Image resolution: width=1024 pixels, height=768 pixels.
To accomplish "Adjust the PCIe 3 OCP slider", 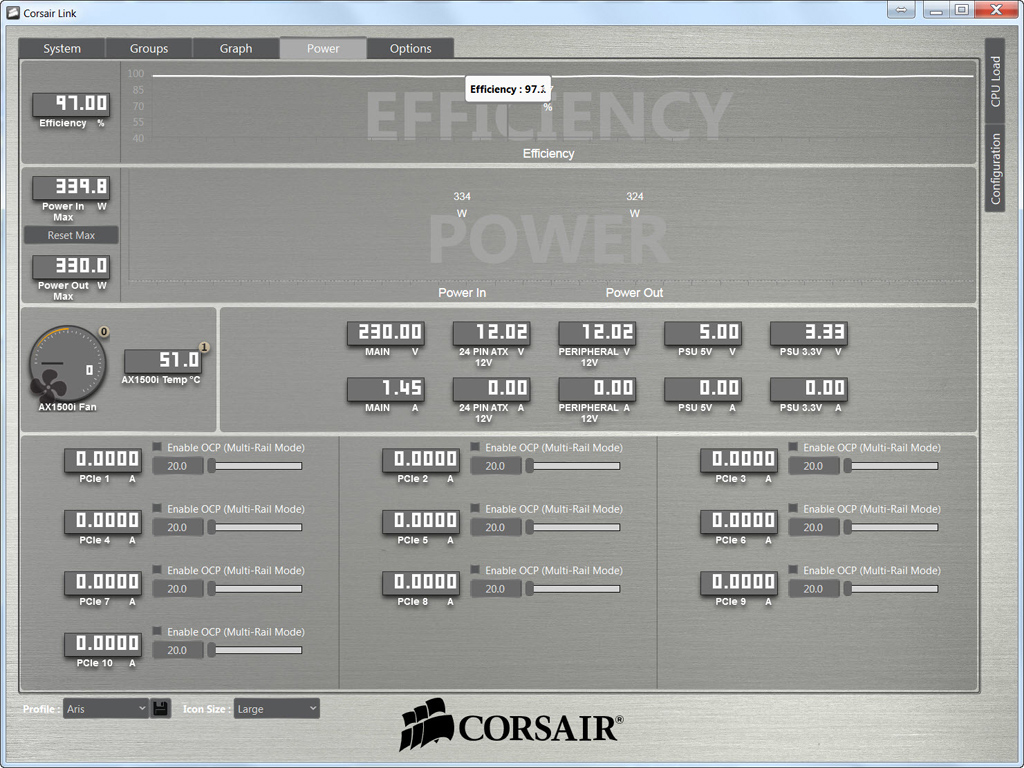I will [x=891, y=466].
